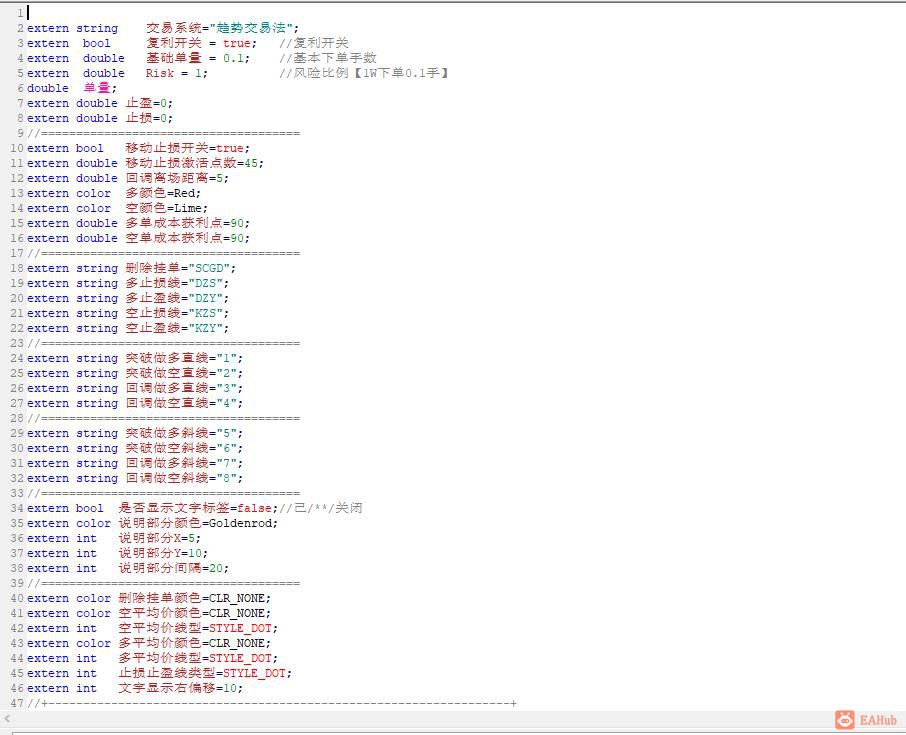Click the 突破做多斜线="5" line
This screenshot has height=735, width=906.
tap(135, 433)
